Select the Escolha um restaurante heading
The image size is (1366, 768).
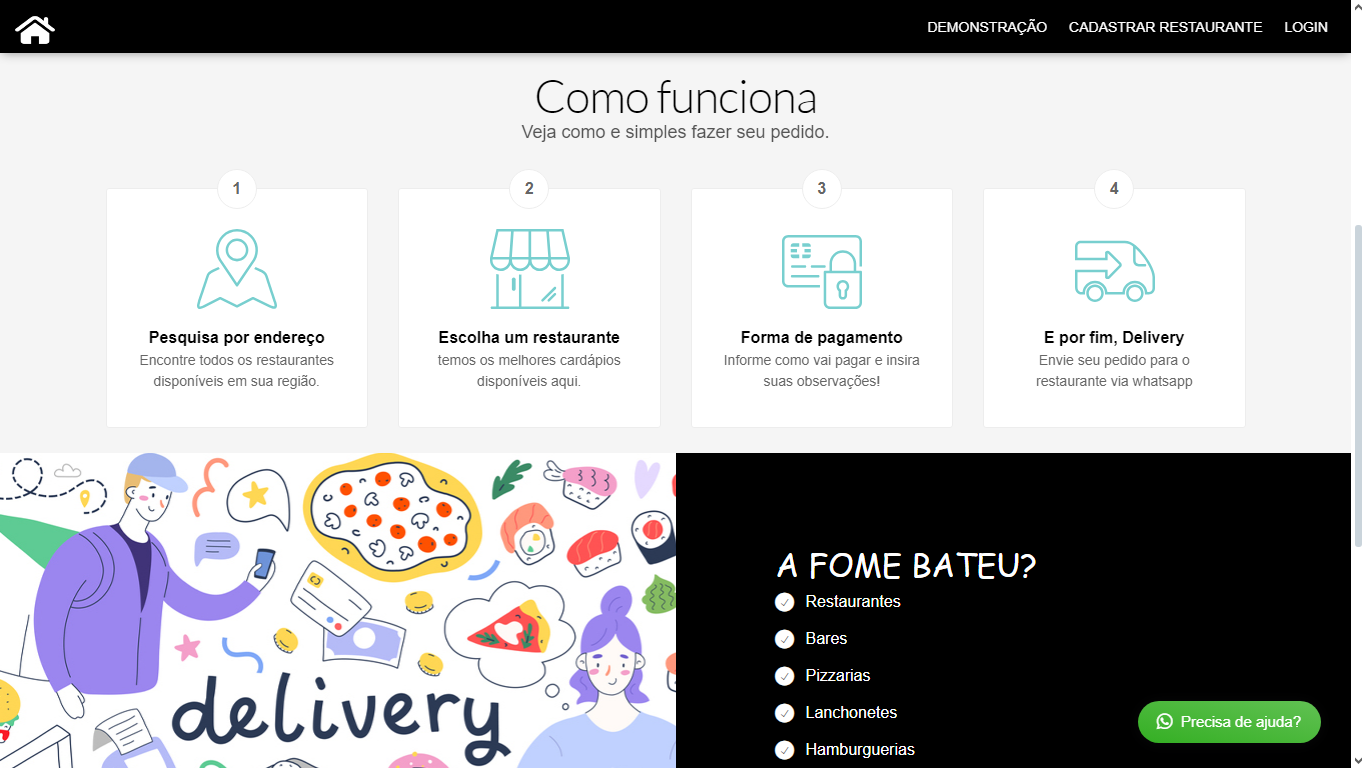click(x=529, y=338)
